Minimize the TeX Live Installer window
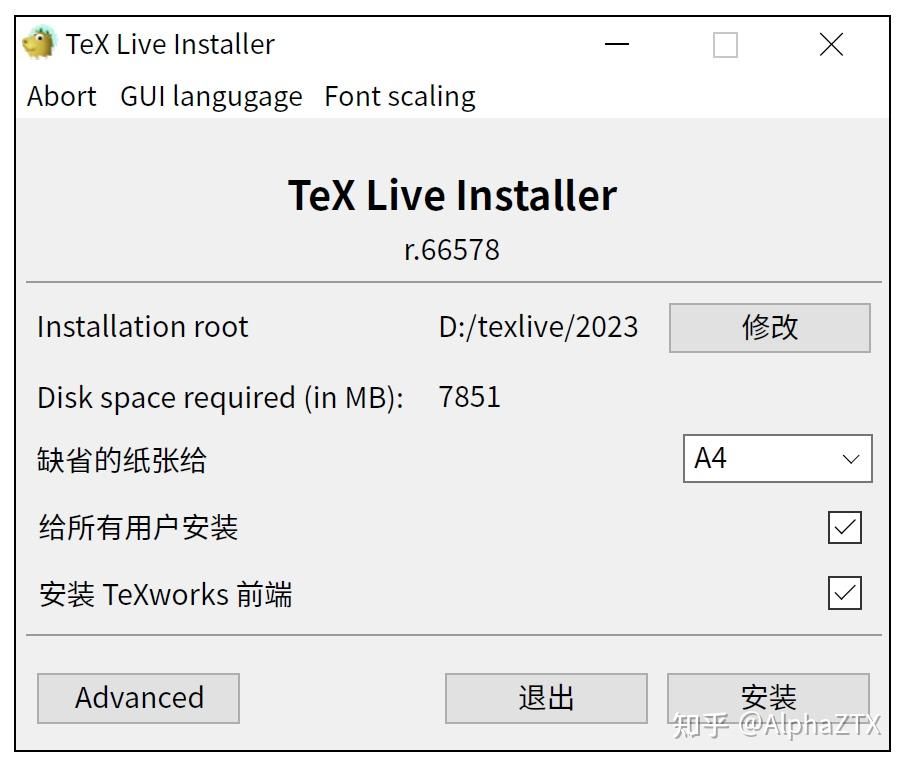904x766 pixels. tap(617, 44)
